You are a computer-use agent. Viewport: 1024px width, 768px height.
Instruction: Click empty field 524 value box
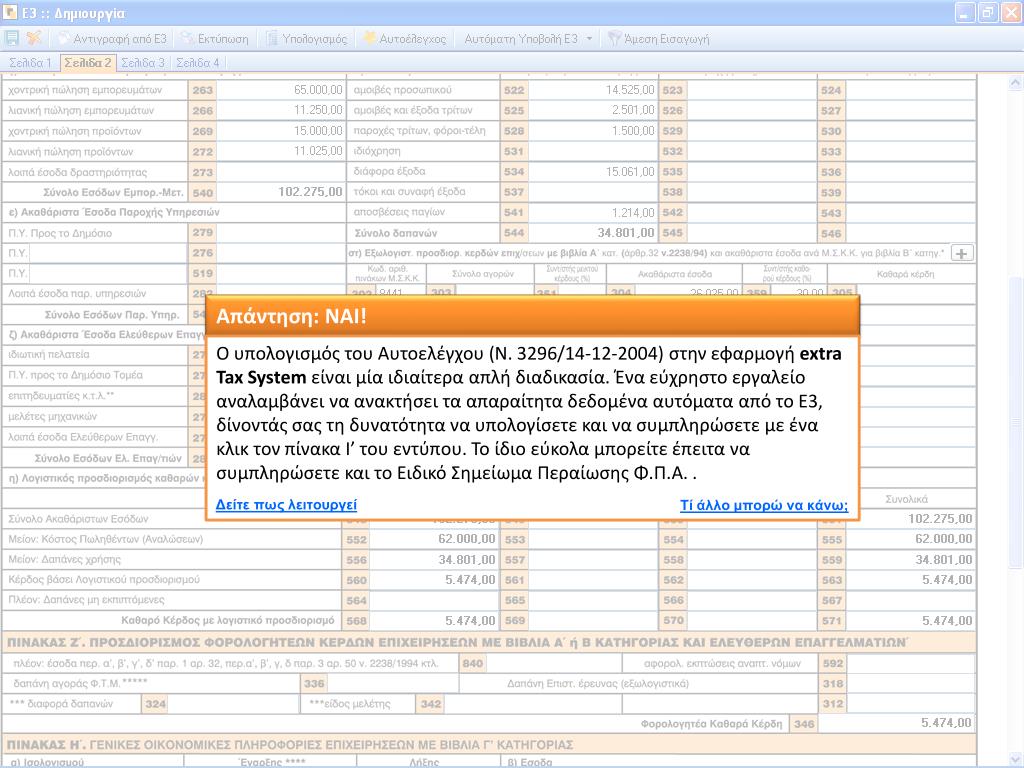[910, 90]
